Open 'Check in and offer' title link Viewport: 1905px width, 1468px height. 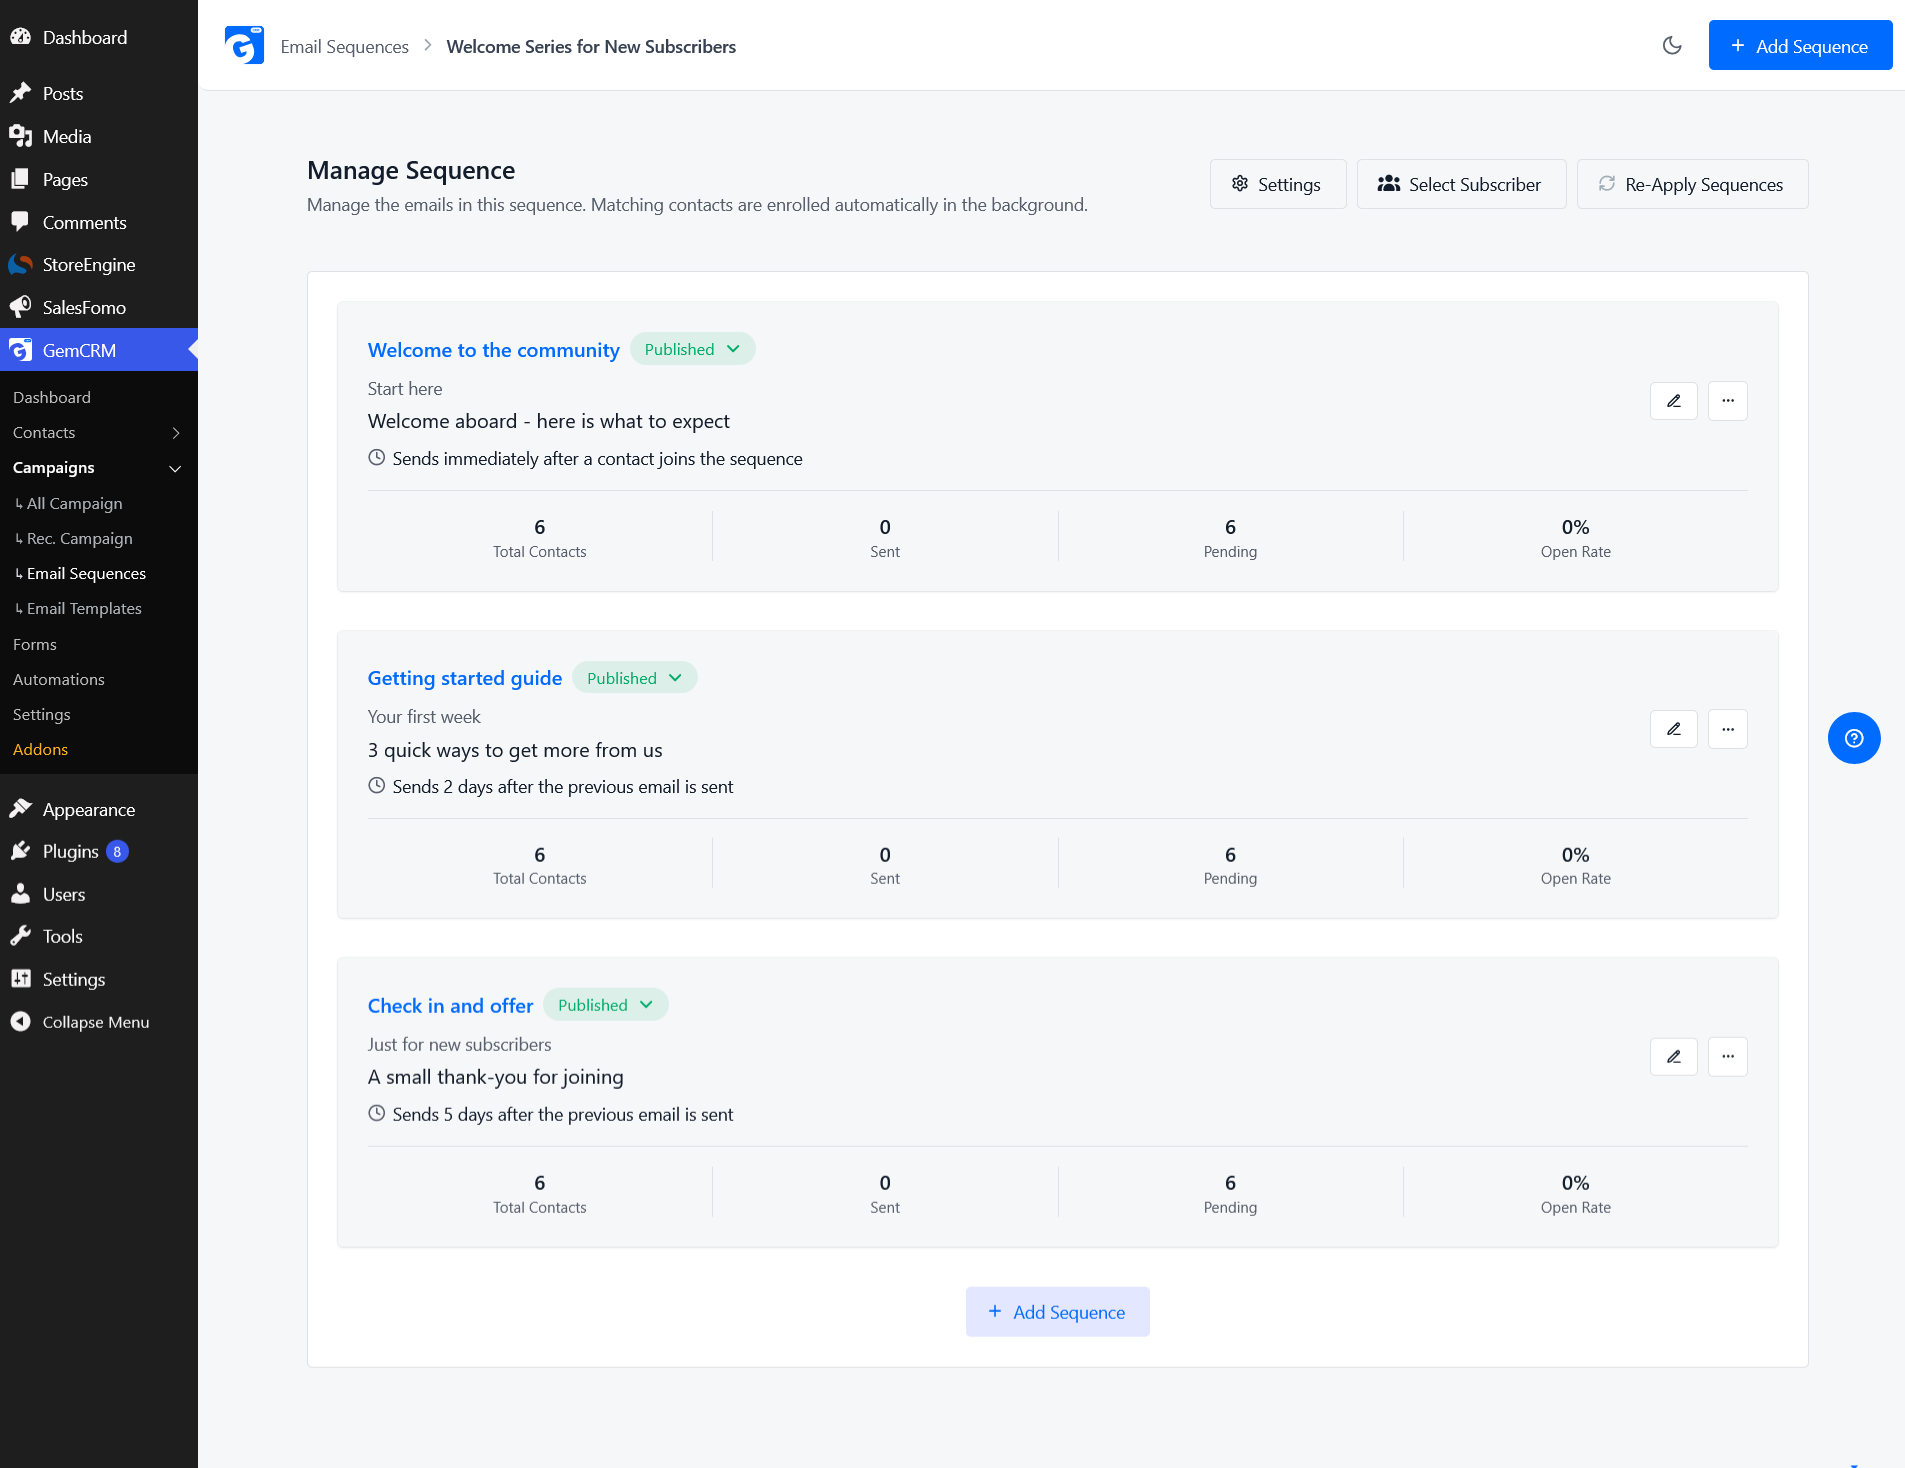pyautogui.click(x=450, y=1006)
